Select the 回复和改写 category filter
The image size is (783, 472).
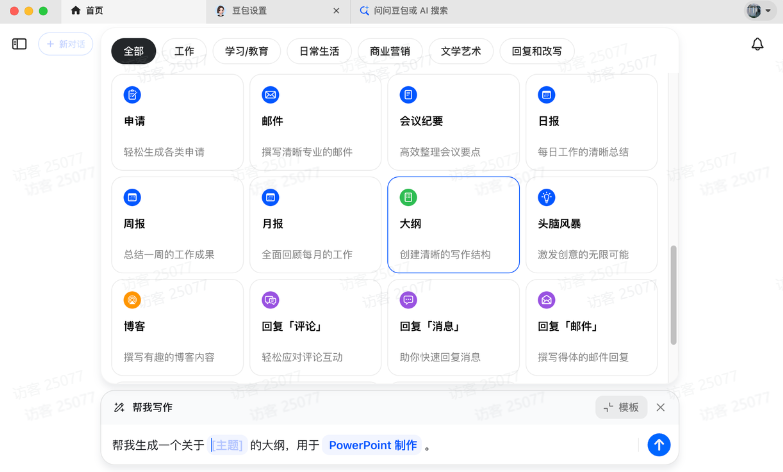[537, 51]
